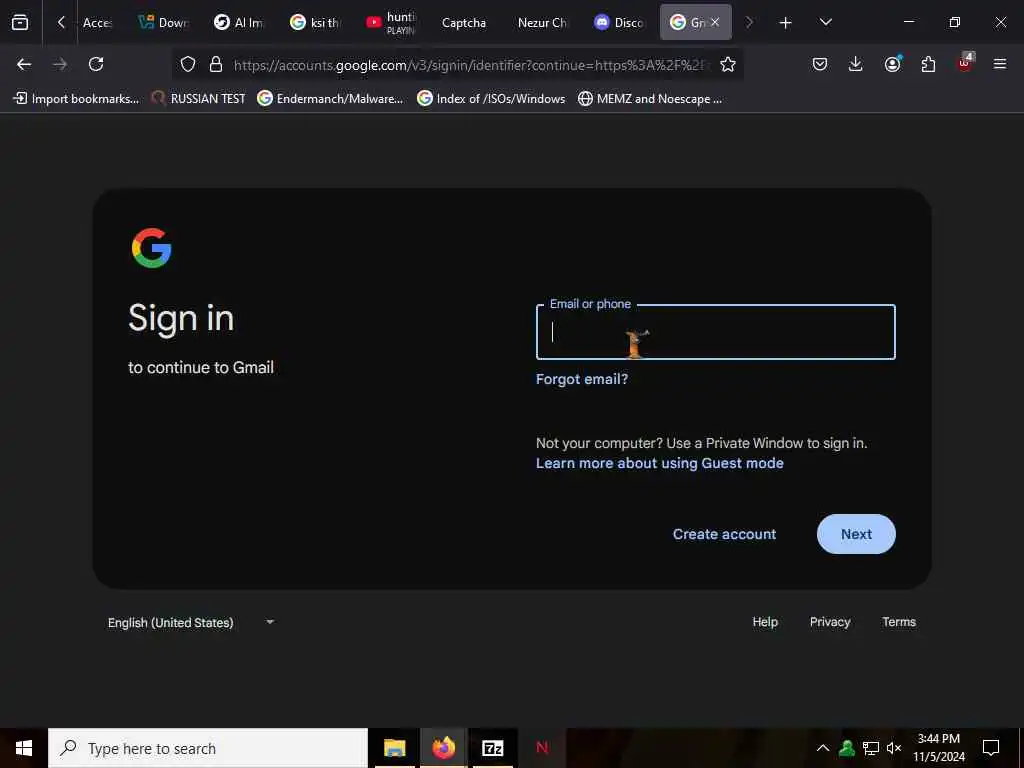Viewport: 1024px width, 768px height.
Task: Open the uBlock Origin extension icon
Action: click(x=965, y=63)
